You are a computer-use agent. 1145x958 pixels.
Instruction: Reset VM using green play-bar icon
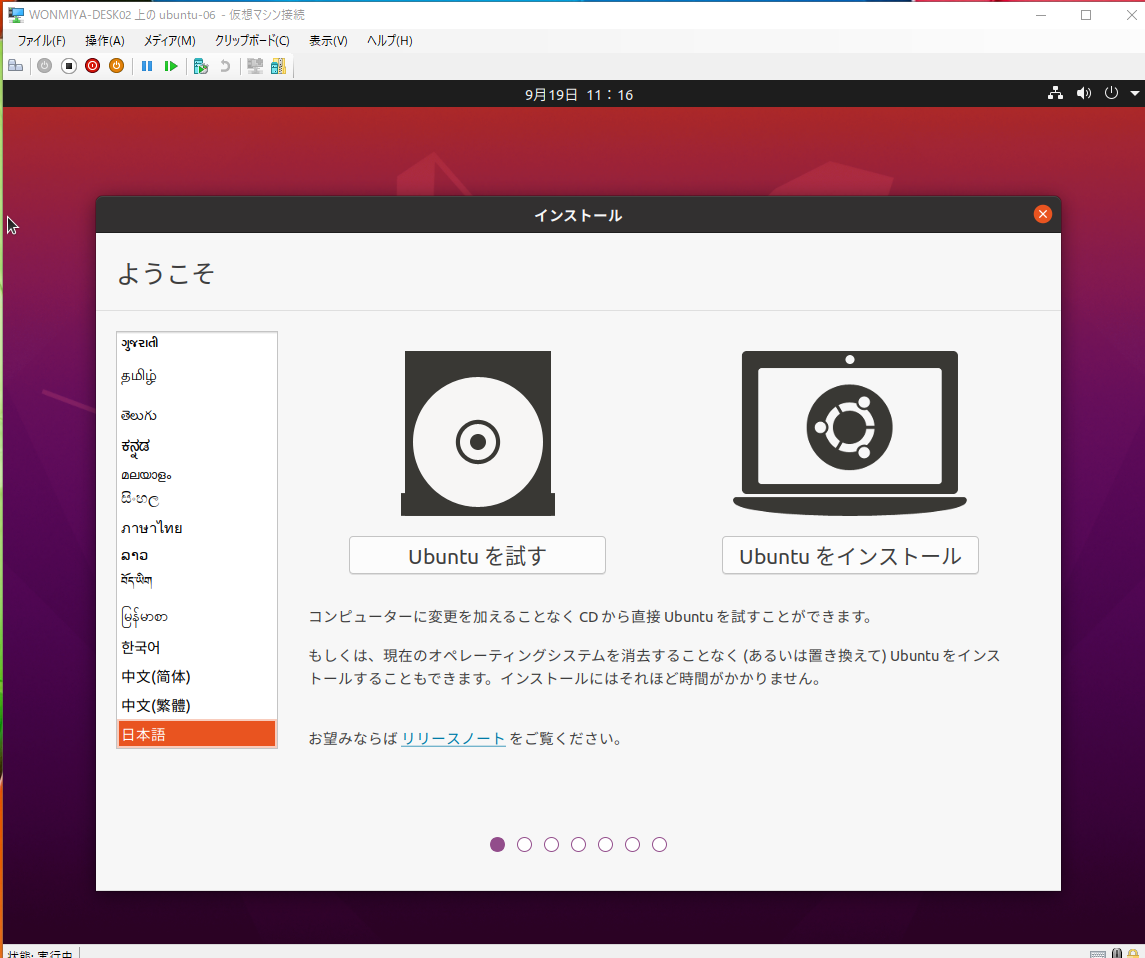click(x=171, y=66)
